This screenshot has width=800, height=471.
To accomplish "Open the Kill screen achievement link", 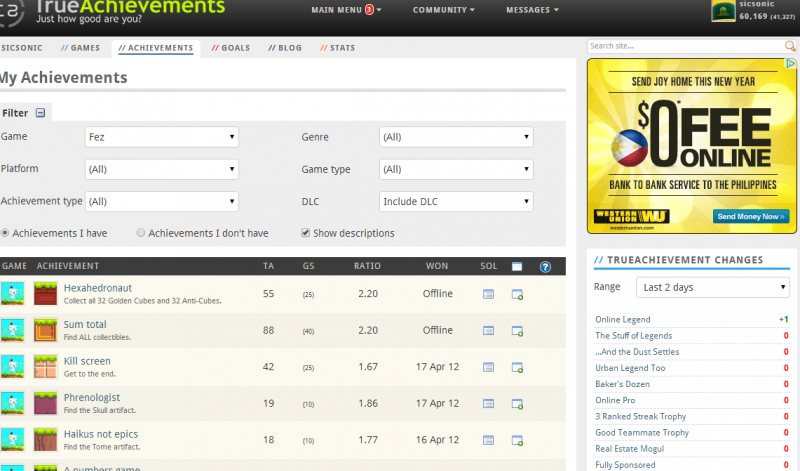I will pos(87,361).
